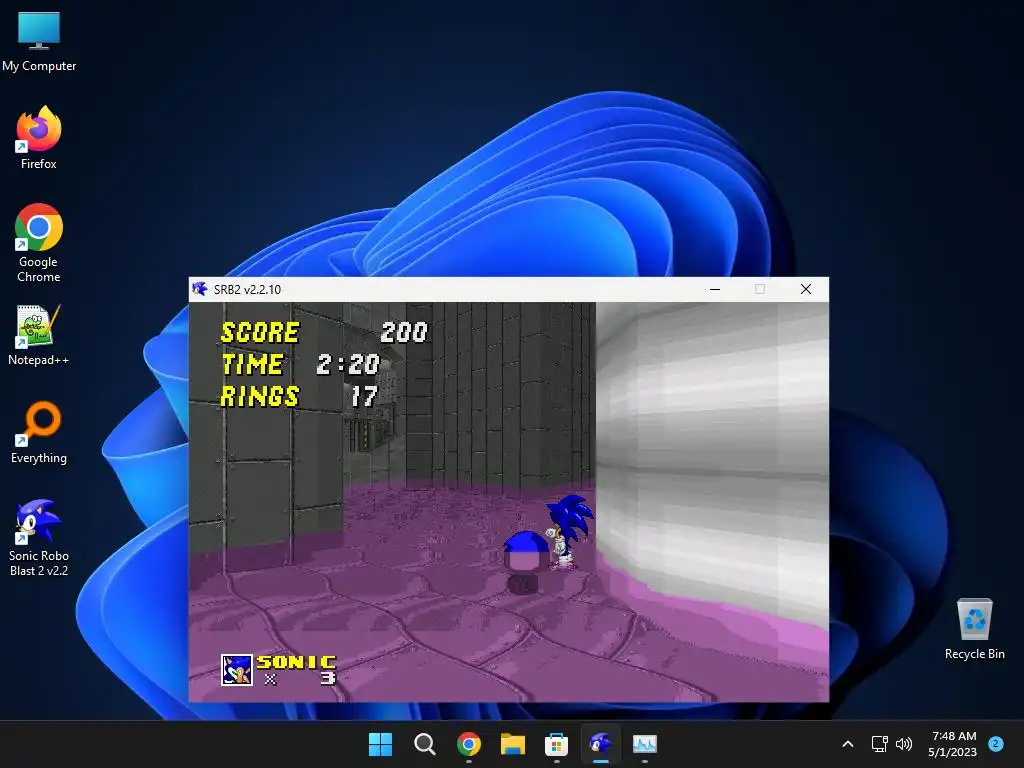Click the score value 200
This screenshot has width=1024, height=768.
coord(404,332)
